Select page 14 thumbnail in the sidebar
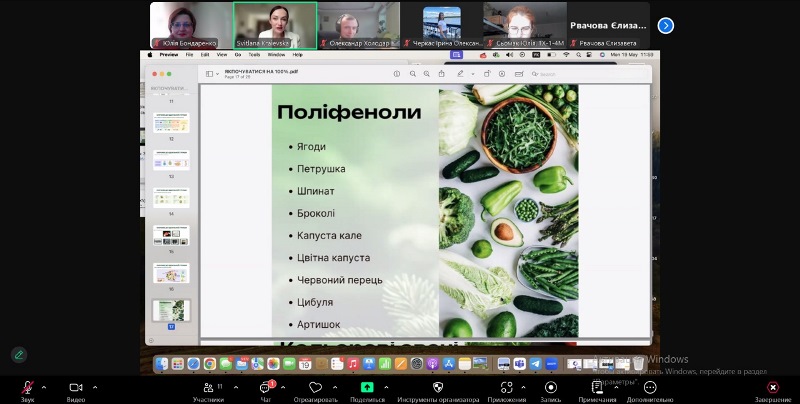This screenshot has height=404, width=800. 171,198
